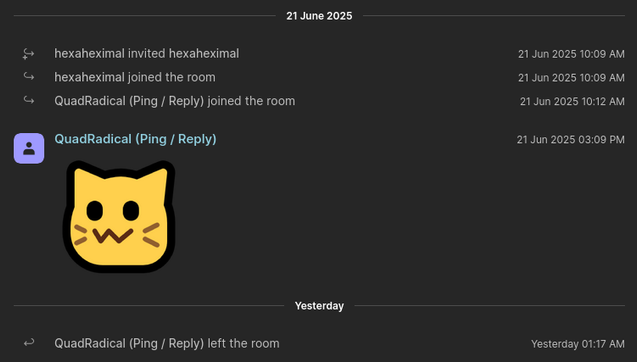Click the cat sticker's whiskered mouth

(x=113, y=236)
